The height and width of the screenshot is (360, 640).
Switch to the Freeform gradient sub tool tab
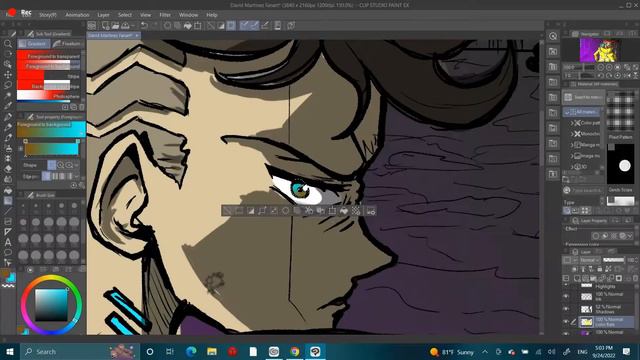(68, 44)
